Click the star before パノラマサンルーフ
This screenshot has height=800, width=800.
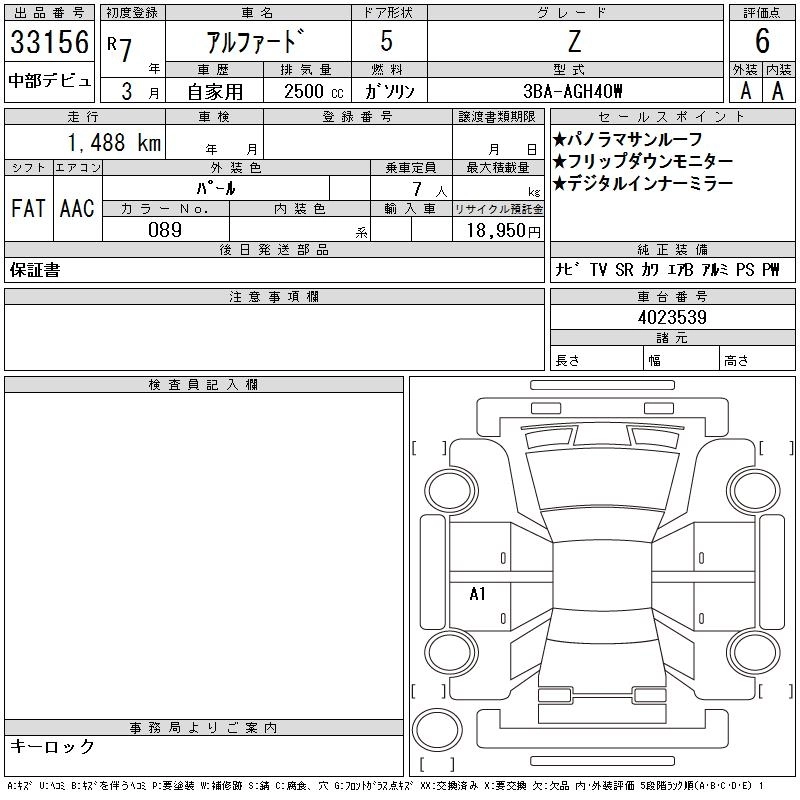(x=559, y=139)
